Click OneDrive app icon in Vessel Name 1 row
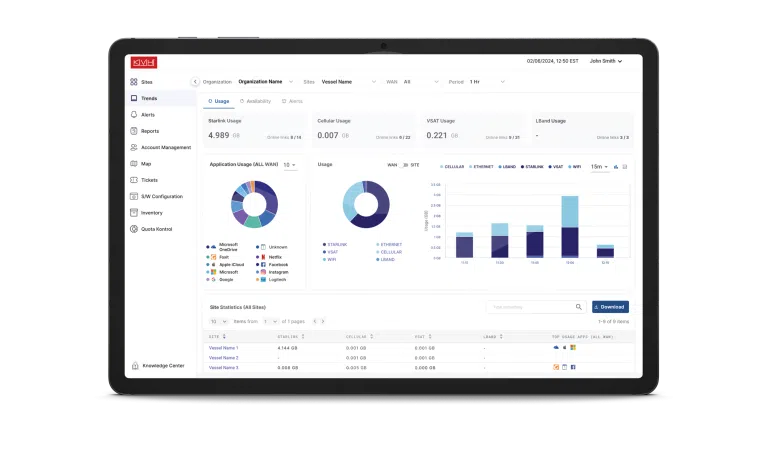The width and height of the screenshot is (768, 462). pyautogui.click(x=556, y=347)
